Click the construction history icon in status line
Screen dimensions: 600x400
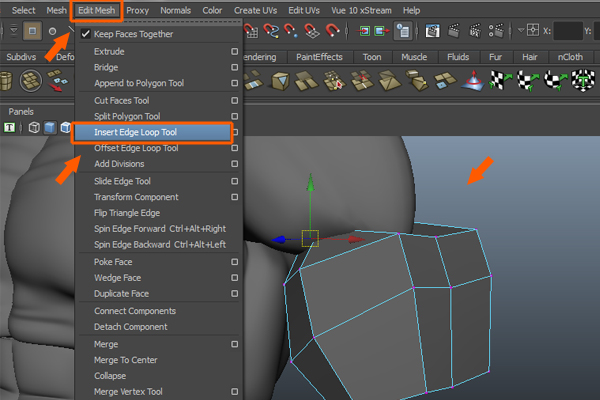(401, 31)
